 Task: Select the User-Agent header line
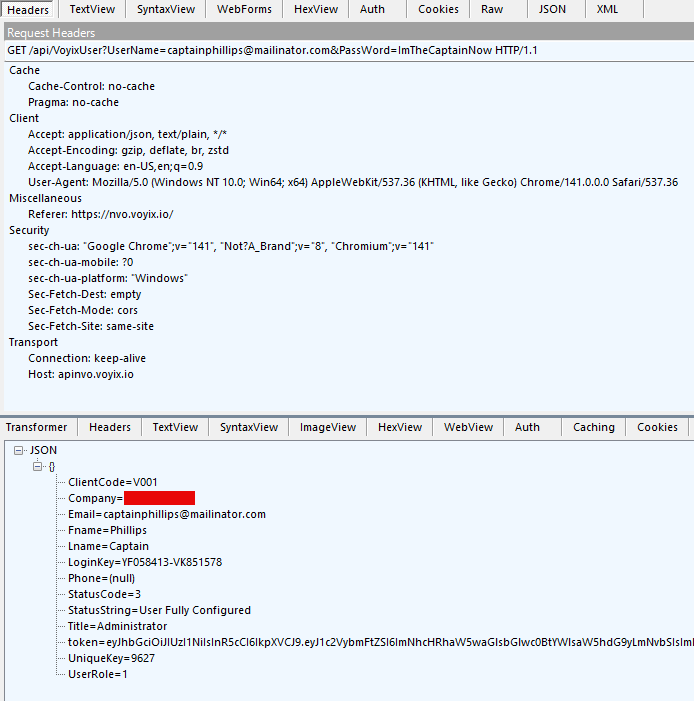pyautogui.click(x=352, y=182)
